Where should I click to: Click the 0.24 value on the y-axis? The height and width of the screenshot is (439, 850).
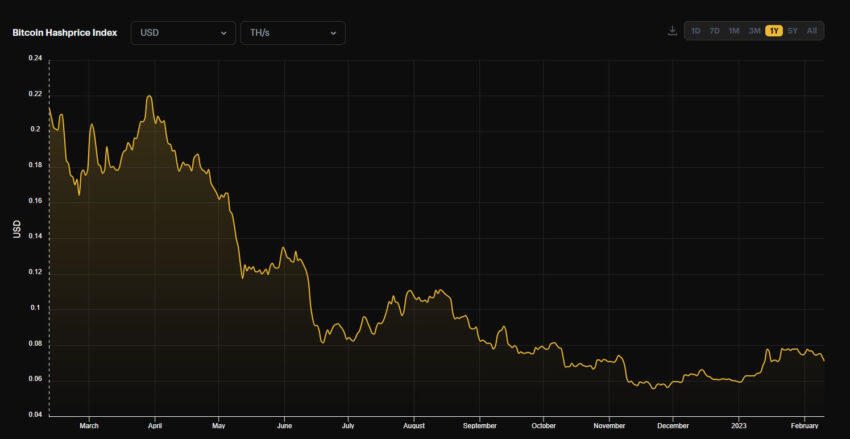coord(35,59)
